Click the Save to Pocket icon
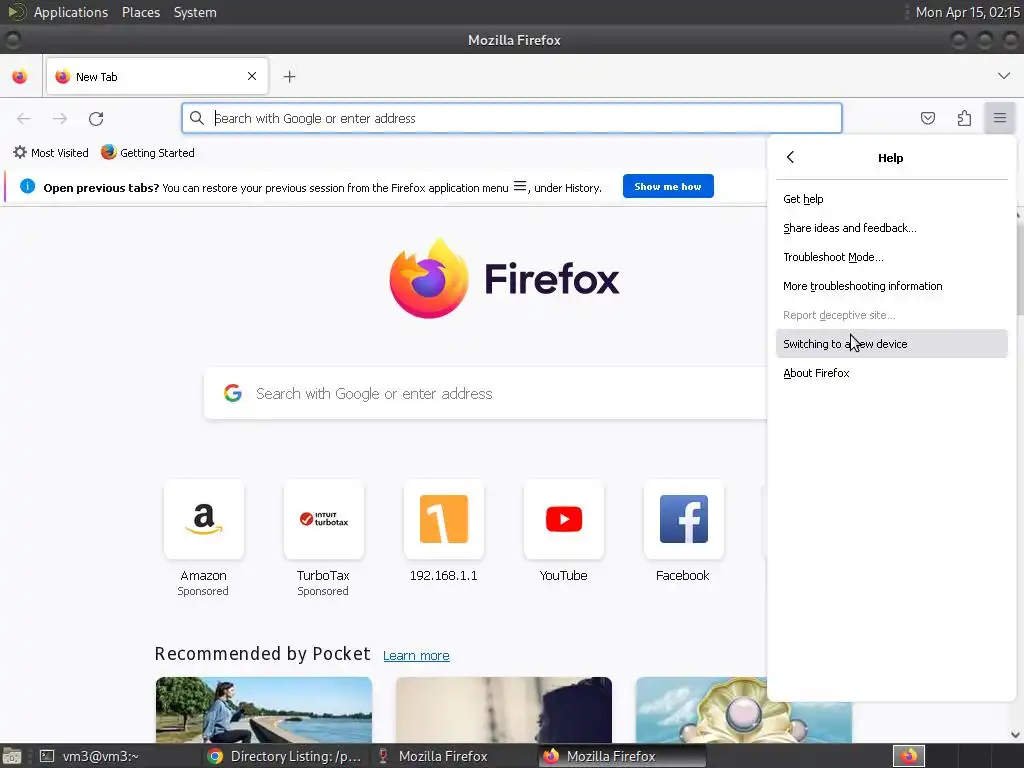Screen dimensions: 1024x768 click(x=927, y=118)
